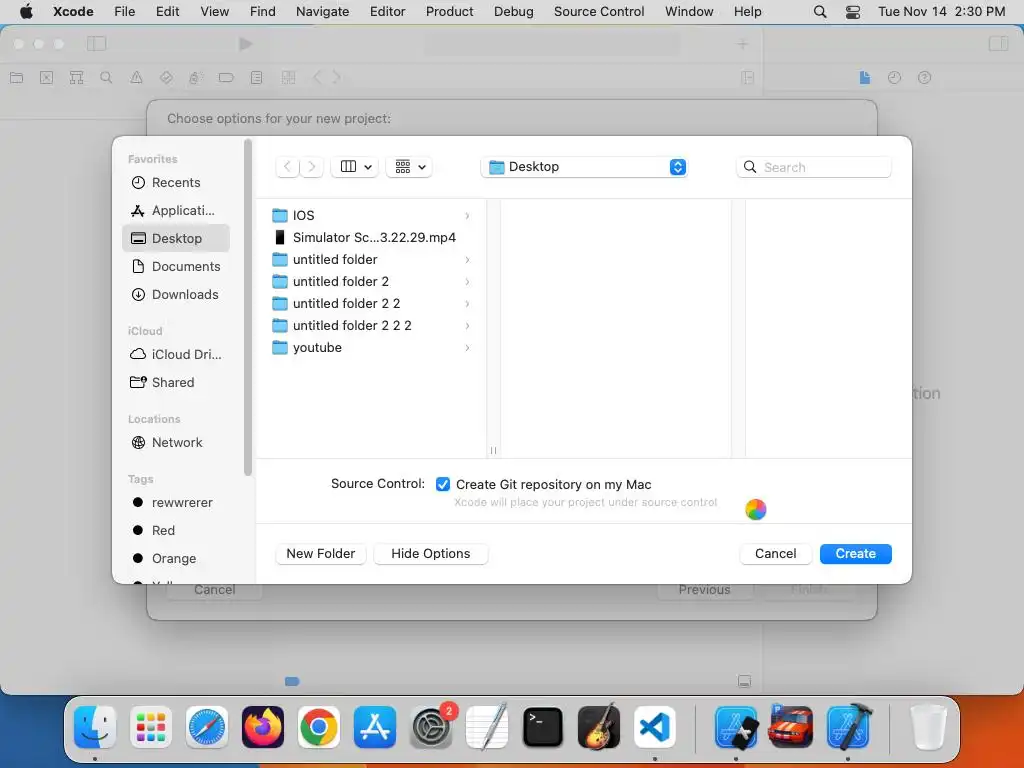Click the New Folder button
The image size is (1024, 768).
321,553
